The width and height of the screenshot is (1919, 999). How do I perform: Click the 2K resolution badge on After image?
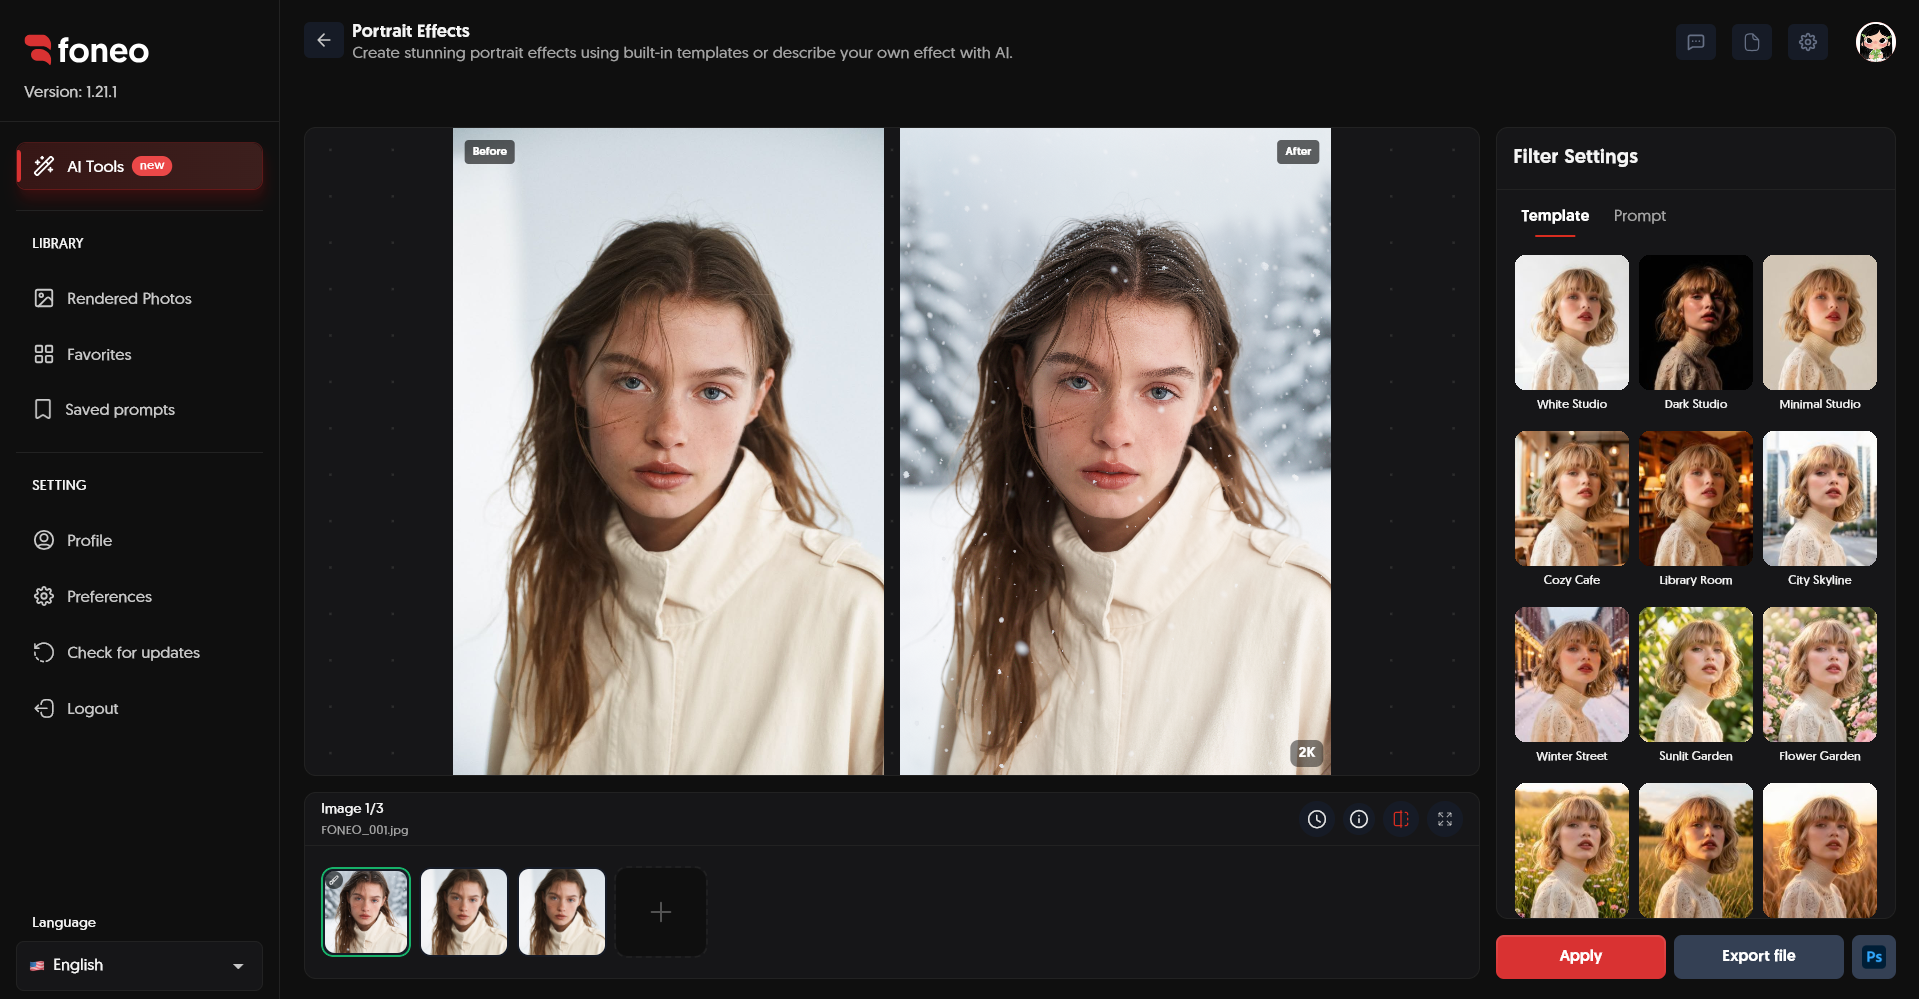point(1306,753)
